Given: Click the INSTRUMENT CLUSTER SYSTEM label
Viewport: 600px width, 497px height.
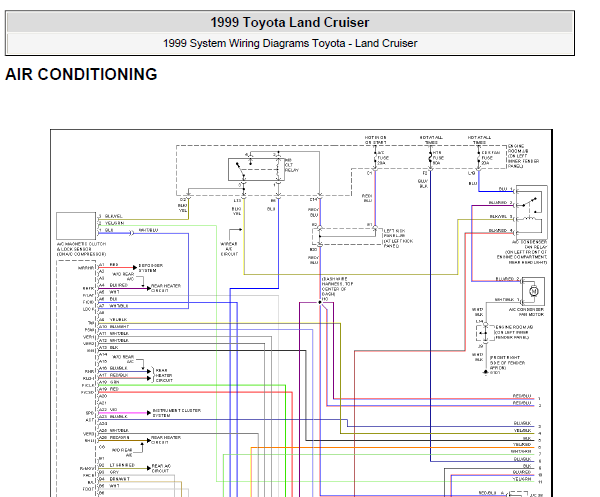Looking at the screenshot, I should [176, 413].
